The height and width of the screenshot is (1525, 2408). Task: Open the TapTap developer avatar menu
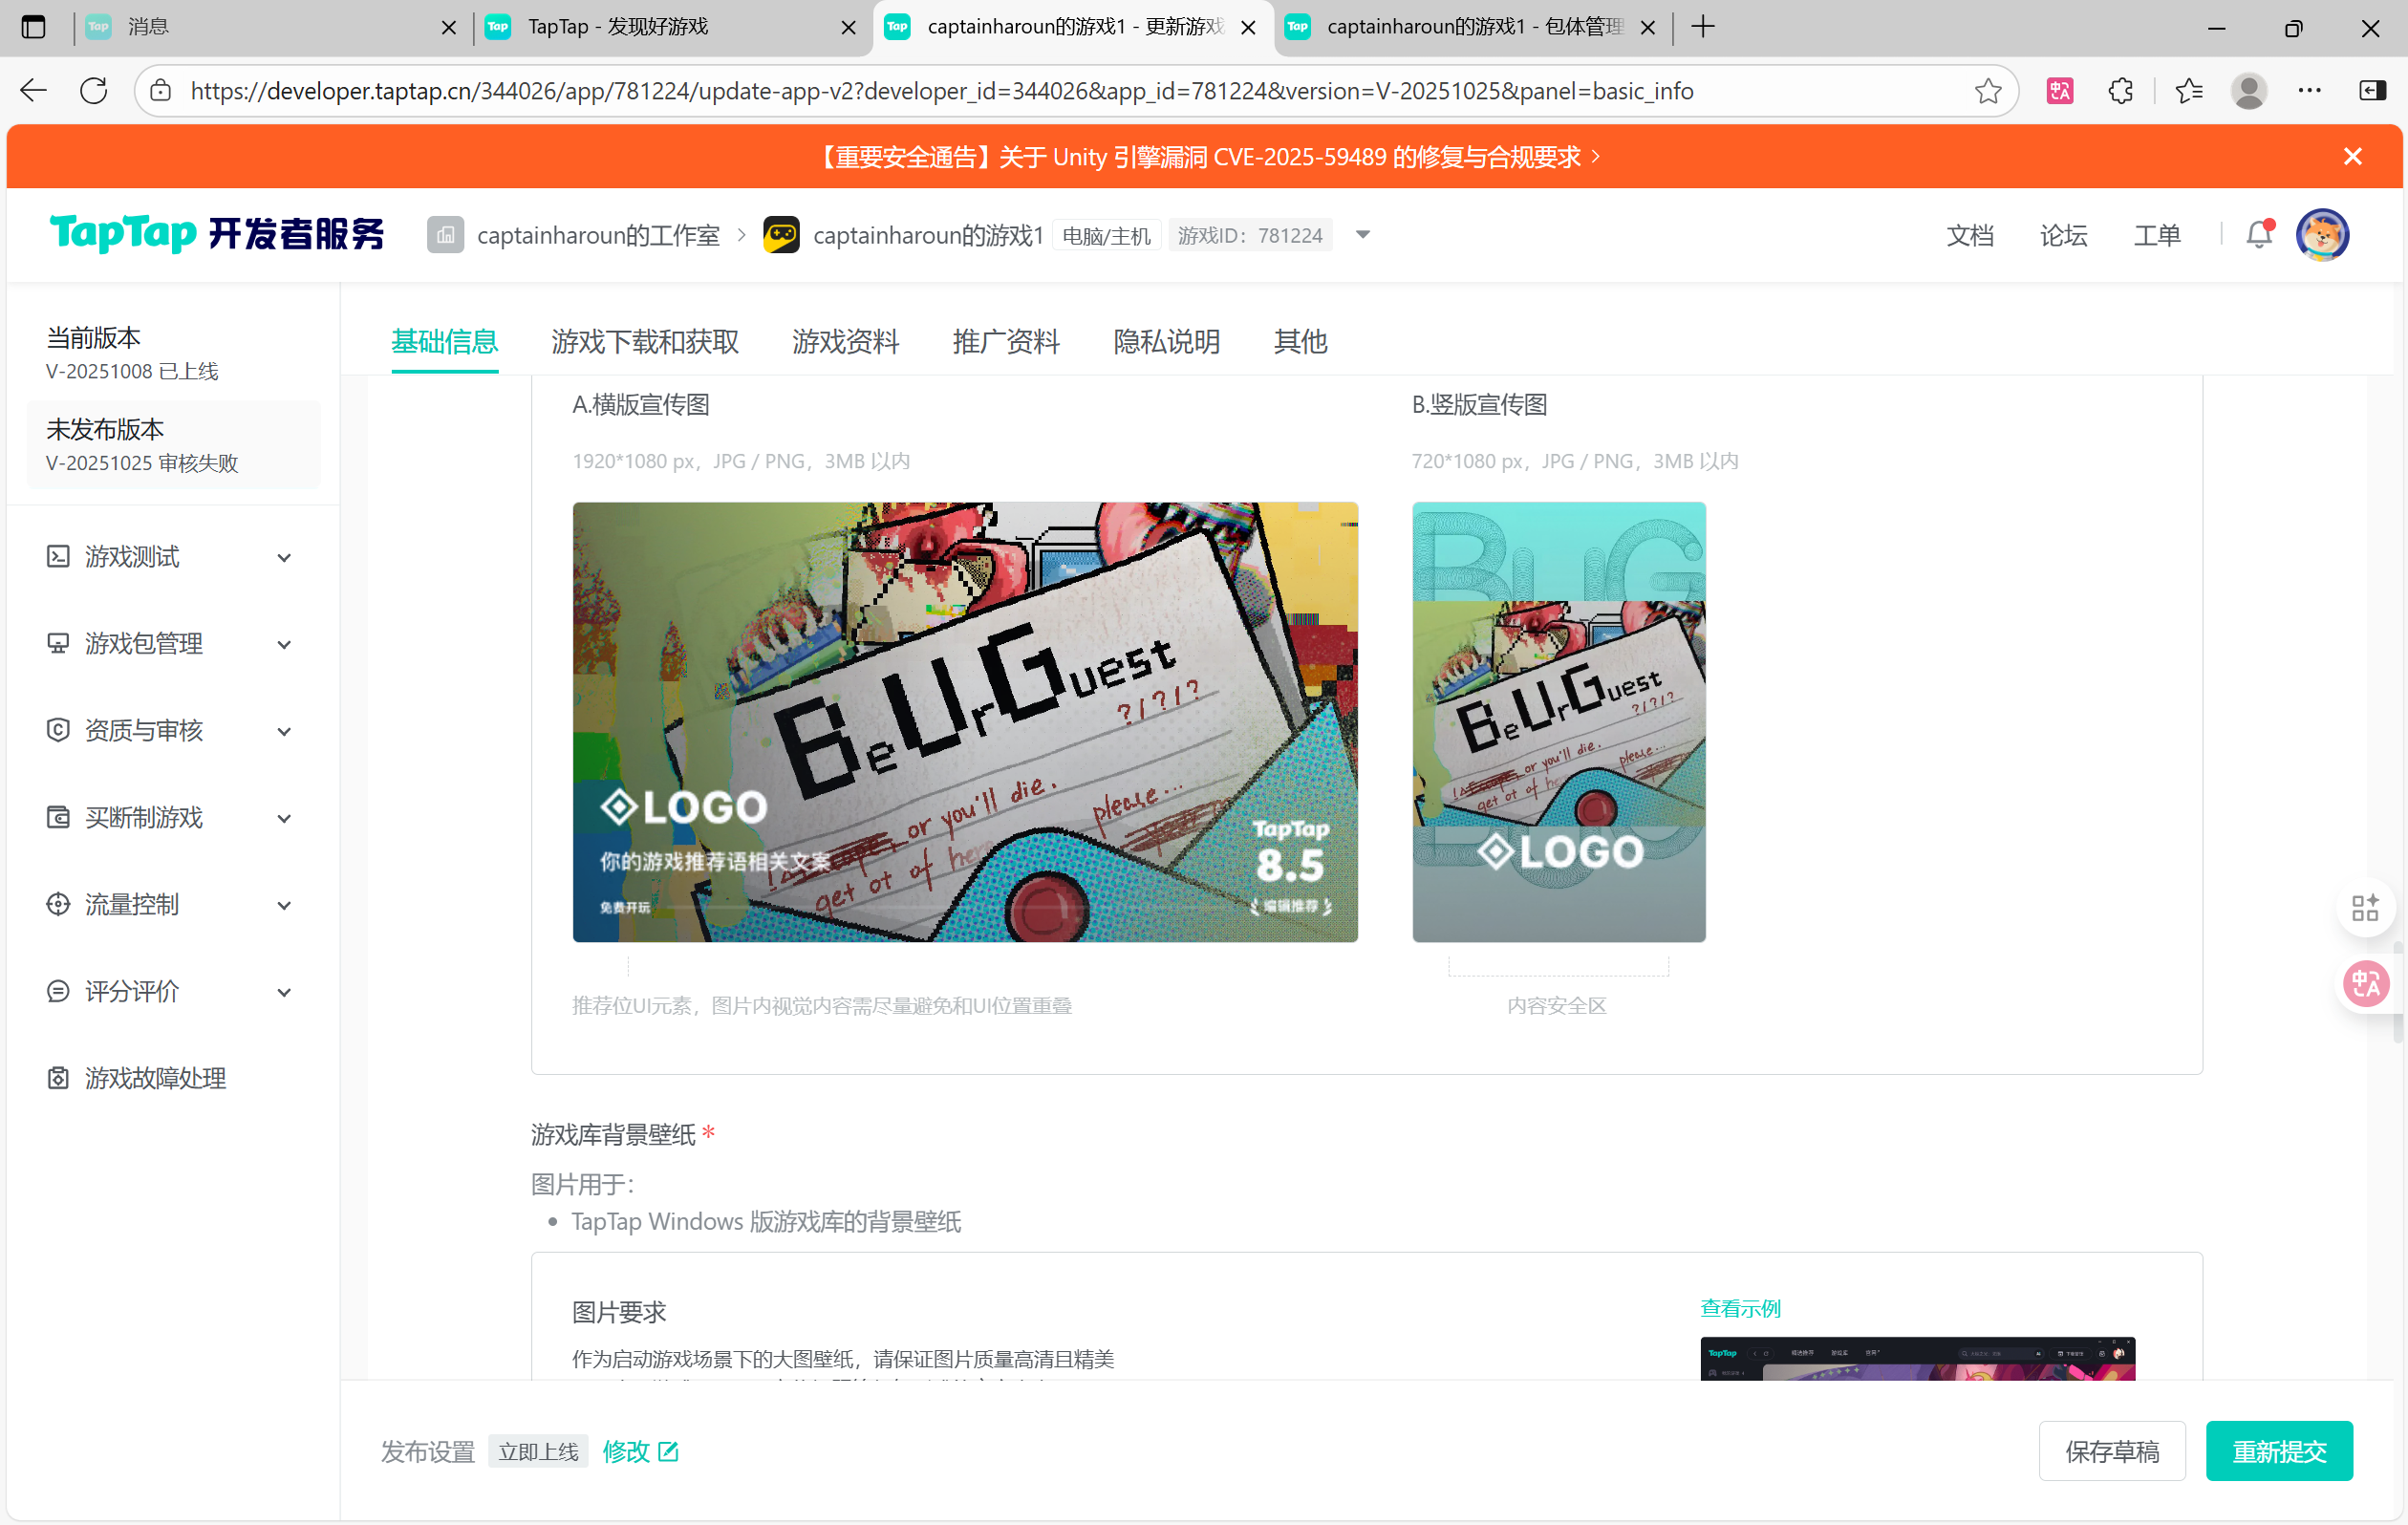click(x=2322, y=235)
